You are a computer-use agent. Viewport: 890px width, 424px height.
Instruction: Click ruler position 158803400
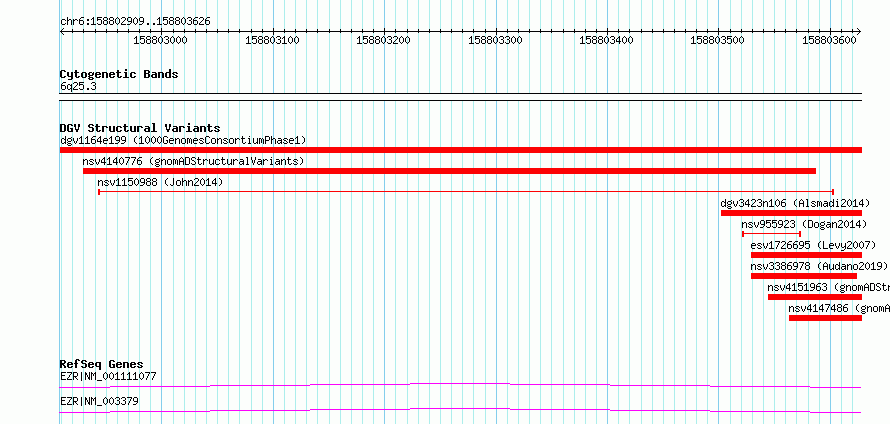[607, 40]
